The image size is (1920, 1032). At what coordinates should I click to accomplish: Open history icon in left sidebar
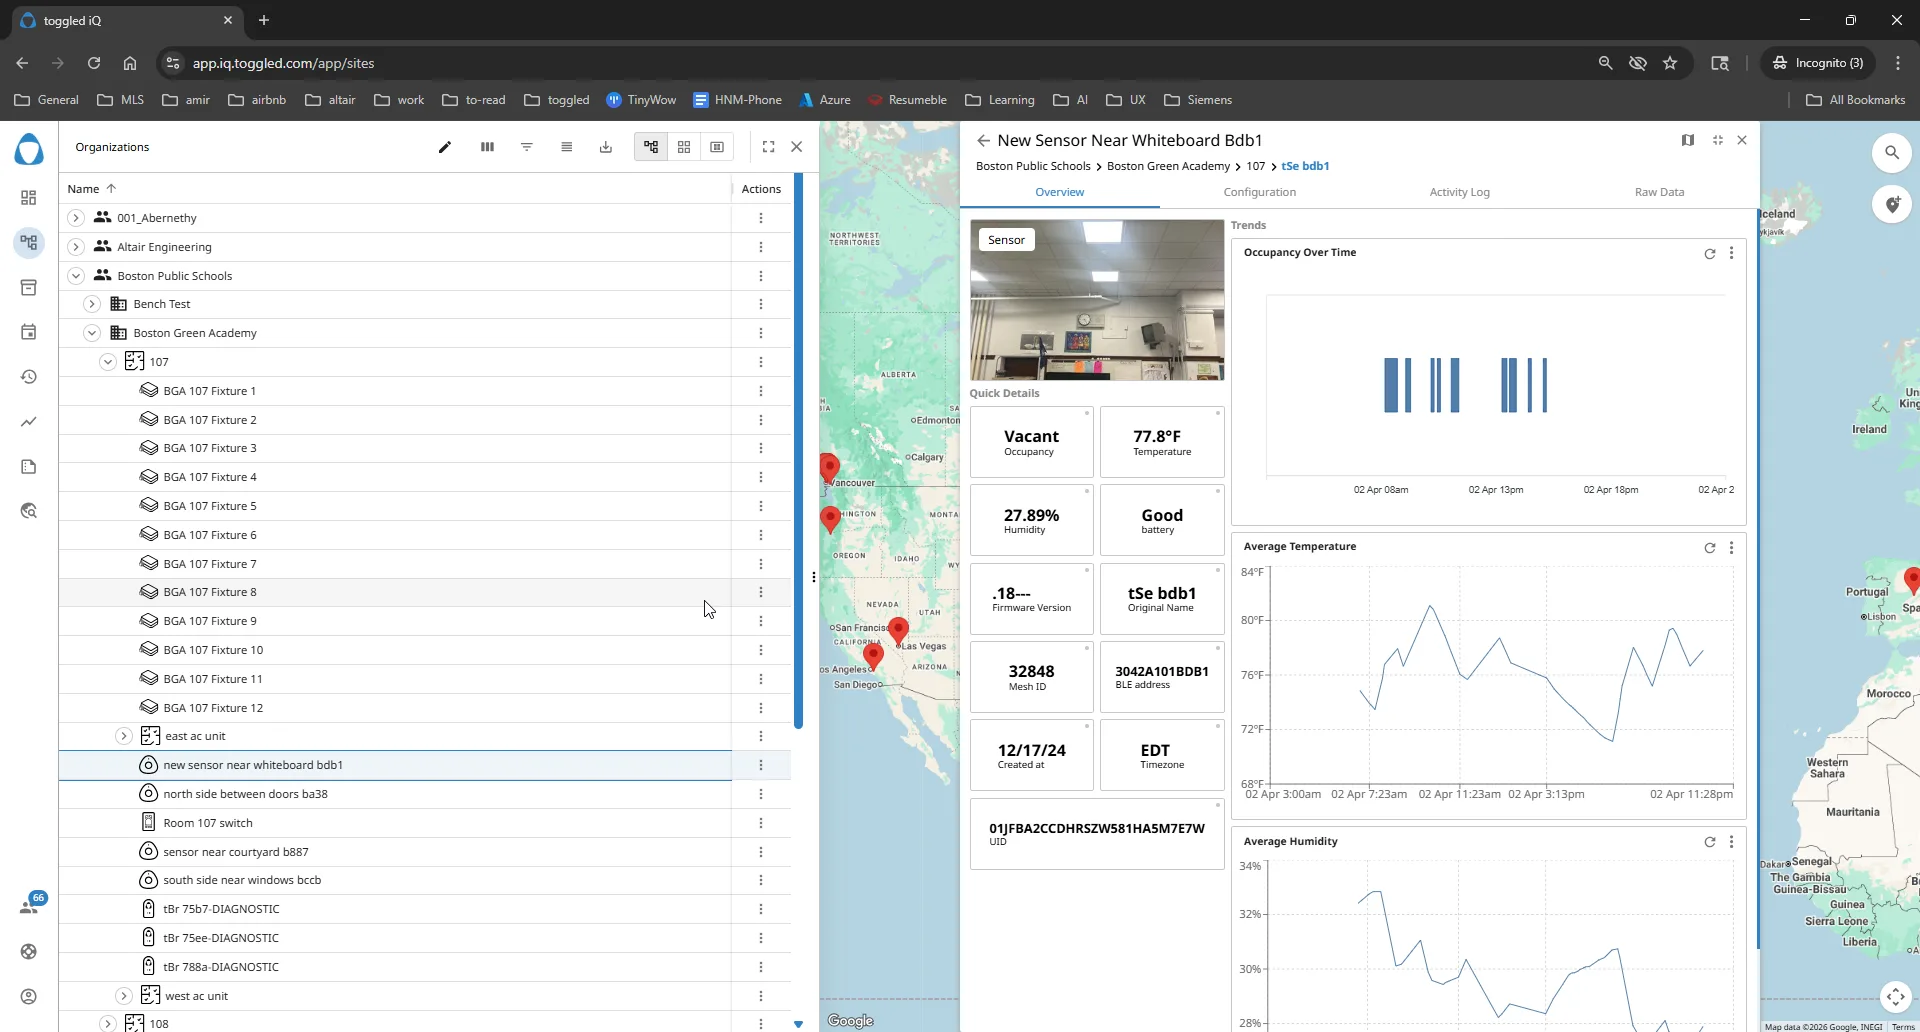(29, 377)
